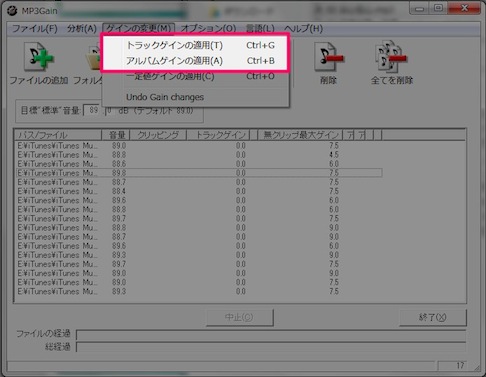Click the 全てを削除 clear all icon
Screen dimensions: 486x377
[391, 57]
